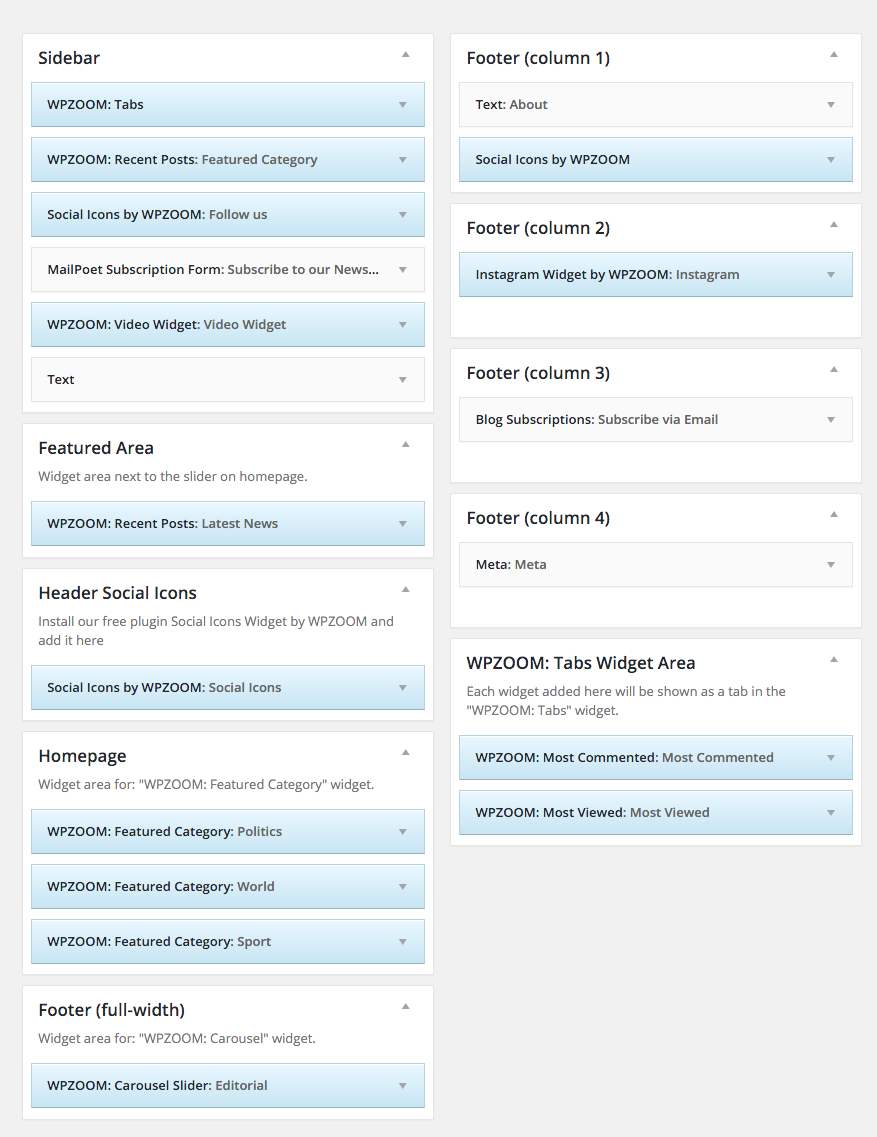The height and width of the screenshot is (1137, 877).
Task: Expand the Social Icons: Follow us arrow
Action: [x=403, y=215]
